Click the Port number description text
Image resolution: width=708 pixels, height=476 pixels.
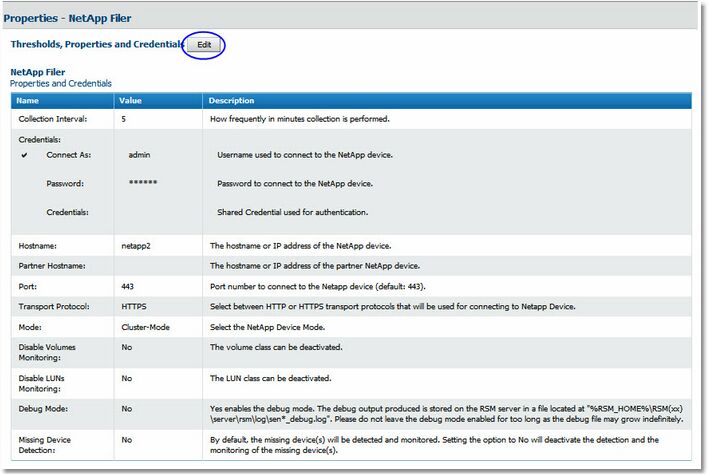click(317, 287)
